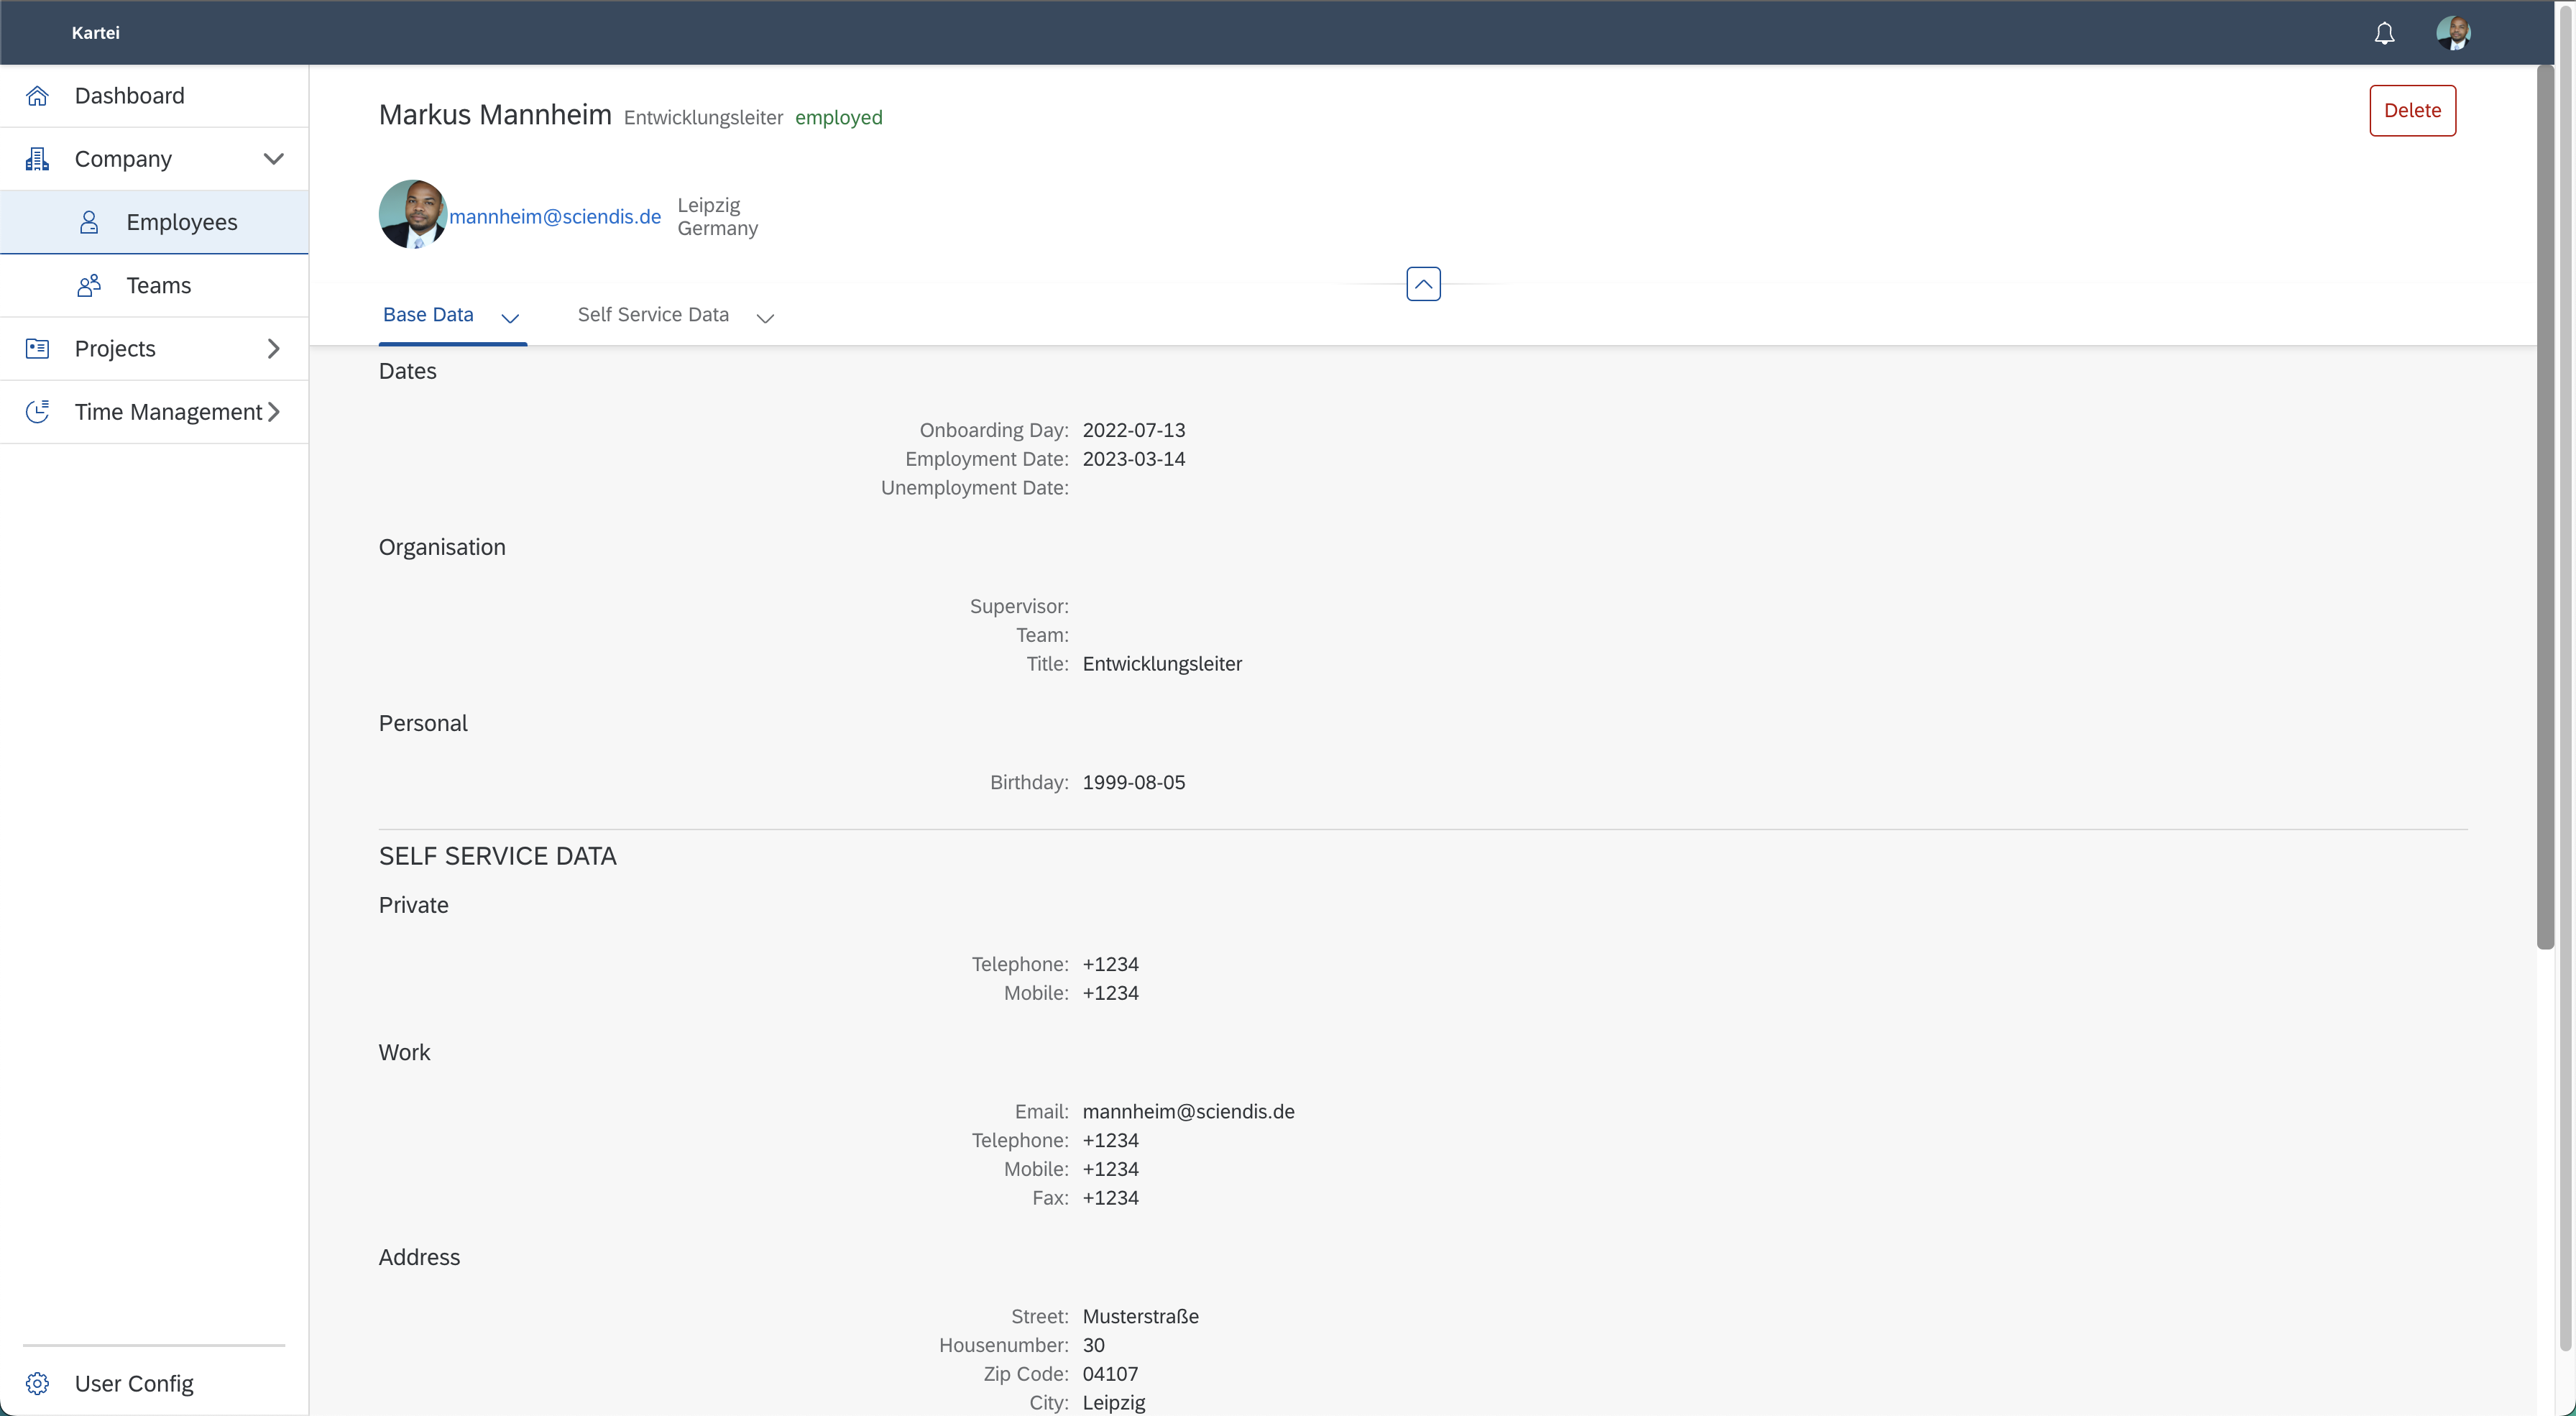2576x1416 pixels.
Task: Open Teams in the sidebar
Action: click(154, 286)
